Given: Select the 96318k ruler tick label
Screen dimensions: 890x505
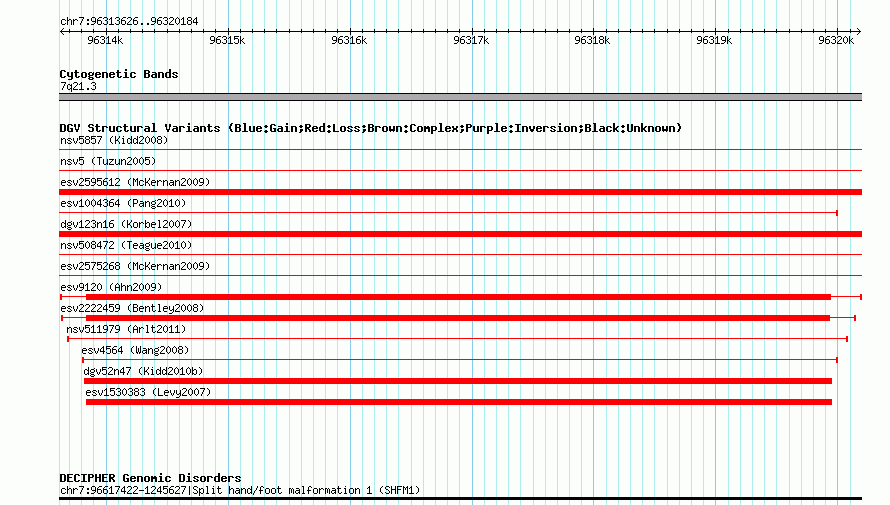Looking at the screenshot, I should tap(592, 40).
